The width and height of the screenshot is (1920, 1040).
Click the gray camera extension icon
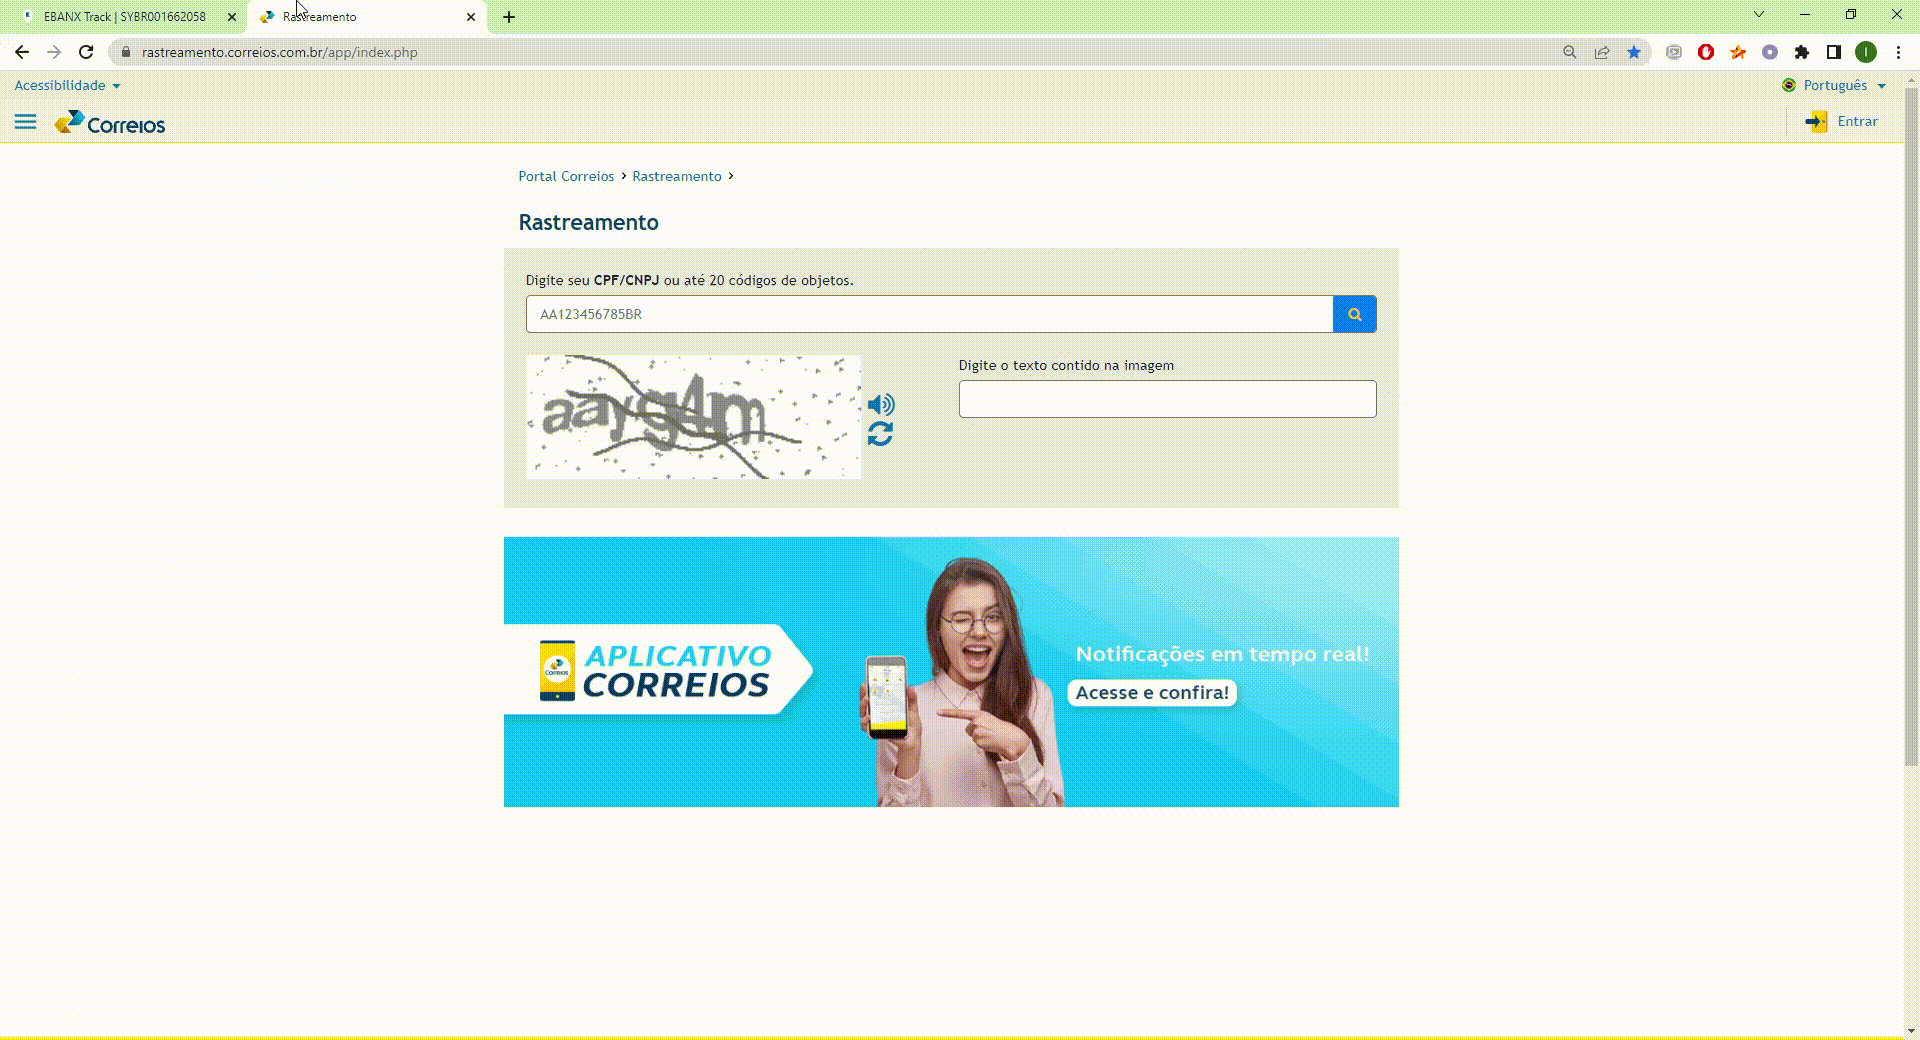(x=1674, y=52)
